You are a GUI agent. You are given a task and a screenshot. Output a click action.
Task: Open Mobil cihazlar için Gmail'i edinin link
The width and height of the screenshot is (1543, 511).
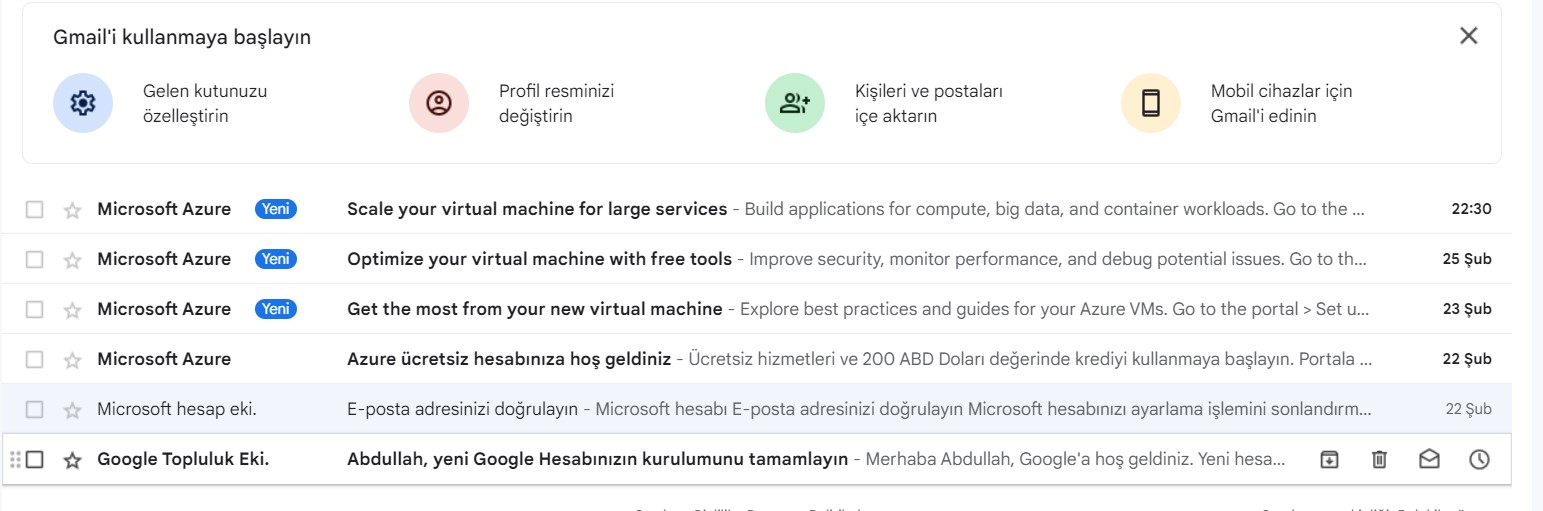(1281, 104)
